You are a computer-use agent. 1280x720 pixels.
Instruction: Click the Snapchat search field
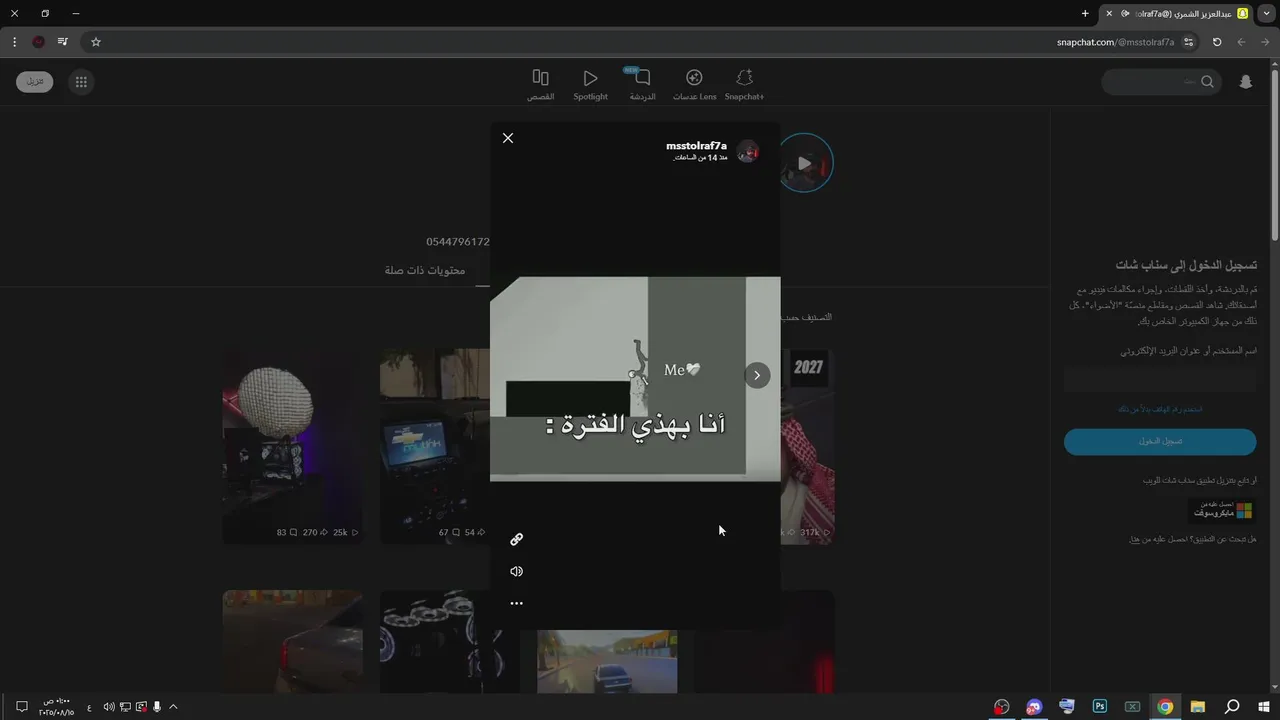pos(1162,82)
